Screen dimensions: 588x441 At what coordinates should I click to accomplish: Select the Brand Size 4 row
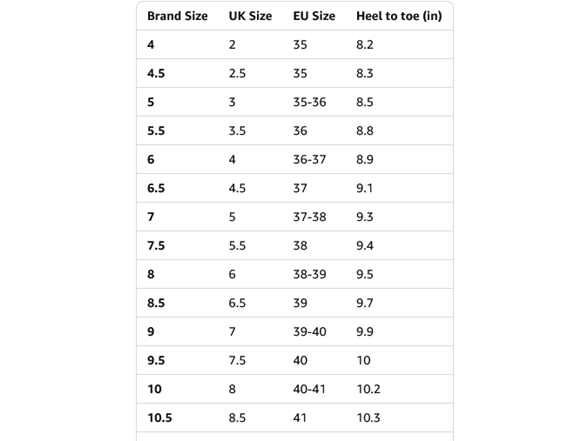coord(295,45)
